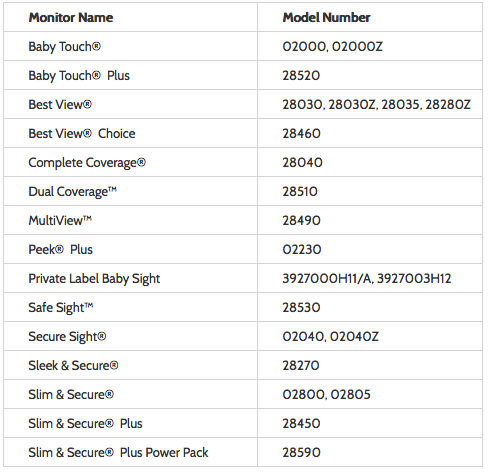The image size is (488, 473).
Task: Select the Baby Touch® Plus row name
Action: [x=79, y=75]
